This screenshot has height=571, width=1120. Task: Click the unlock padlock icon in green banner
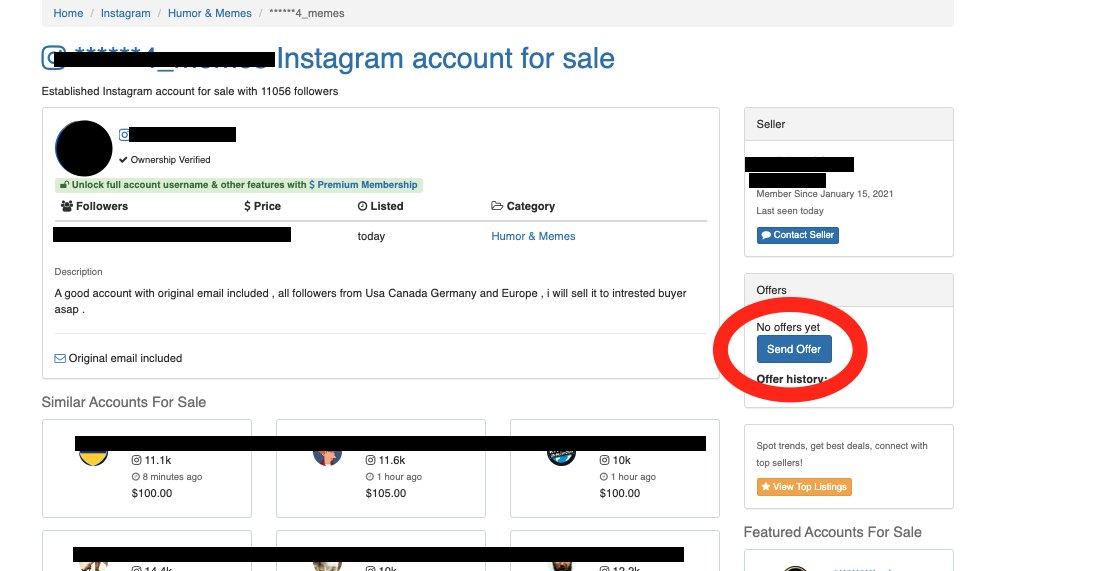[64, 184]
